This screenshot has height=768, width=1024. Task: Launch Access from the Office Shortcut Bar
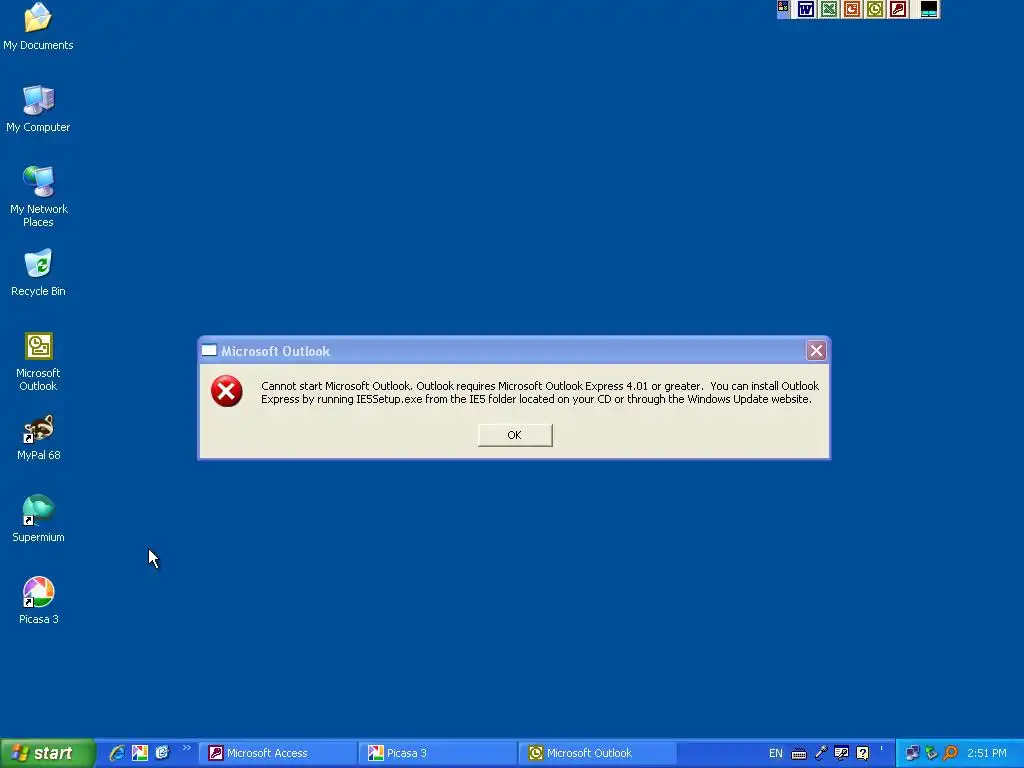coord(897,9)
